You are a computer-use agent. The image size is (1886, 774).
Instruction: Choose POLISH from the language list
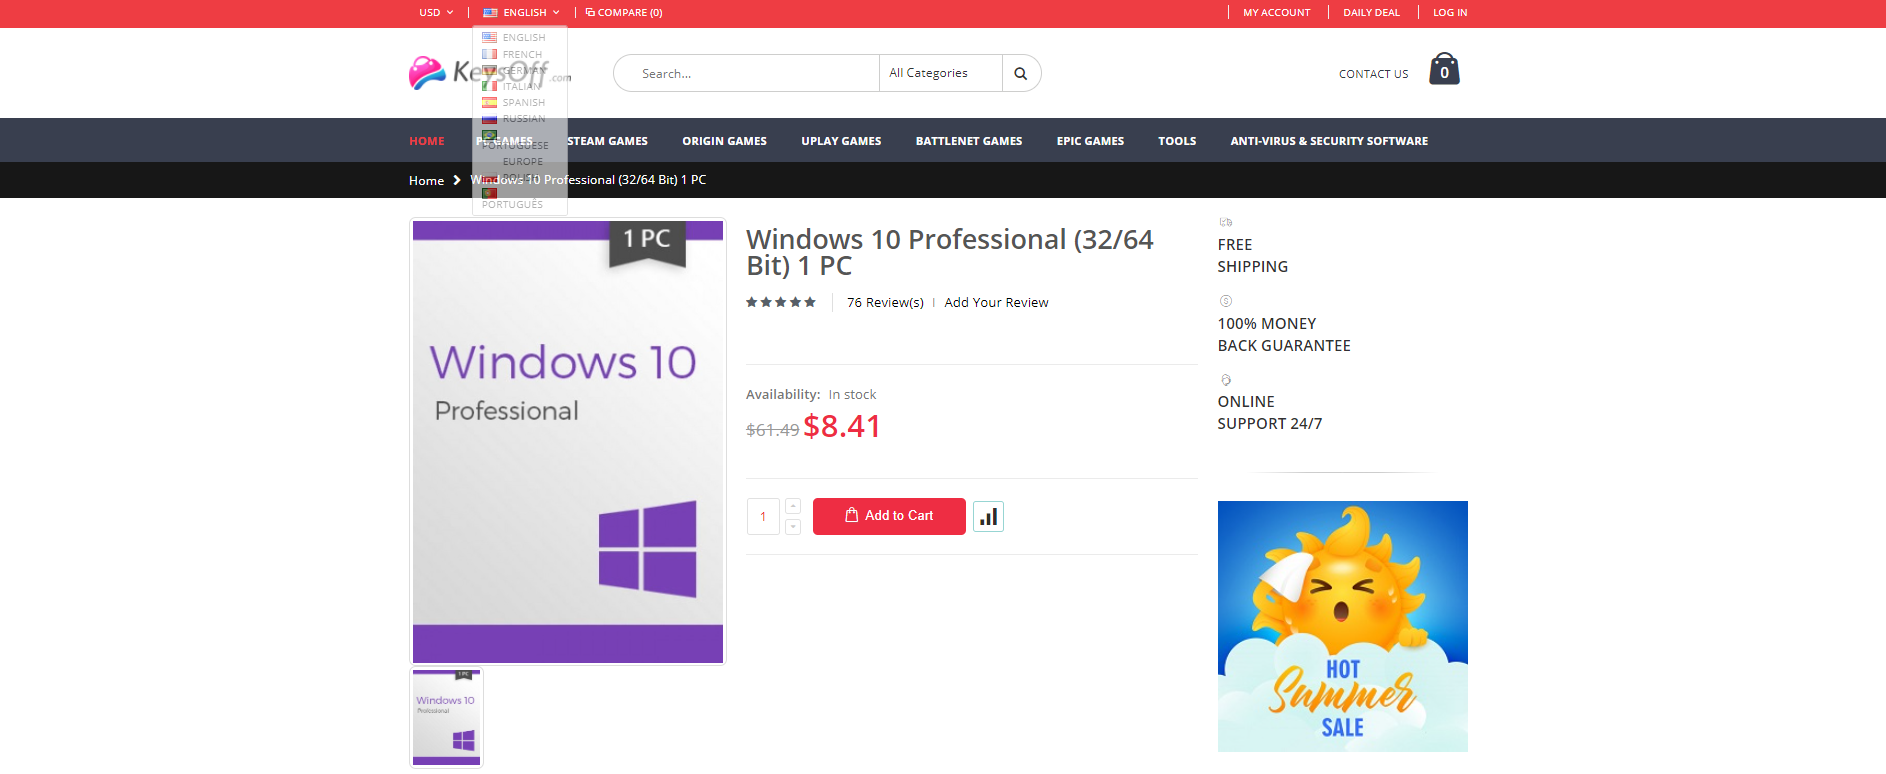click(x=513, y=177)
